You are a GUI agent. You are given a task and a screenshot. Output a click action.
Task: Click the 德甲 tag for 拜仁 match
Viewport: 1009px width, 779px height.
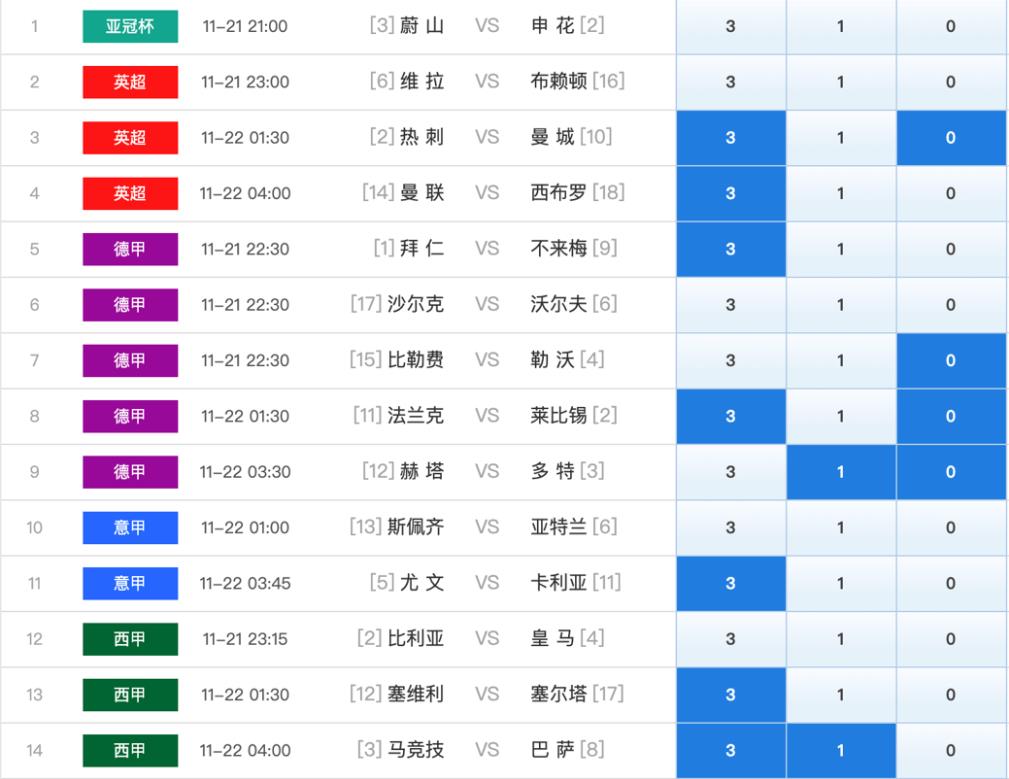[x=130, y=249]
